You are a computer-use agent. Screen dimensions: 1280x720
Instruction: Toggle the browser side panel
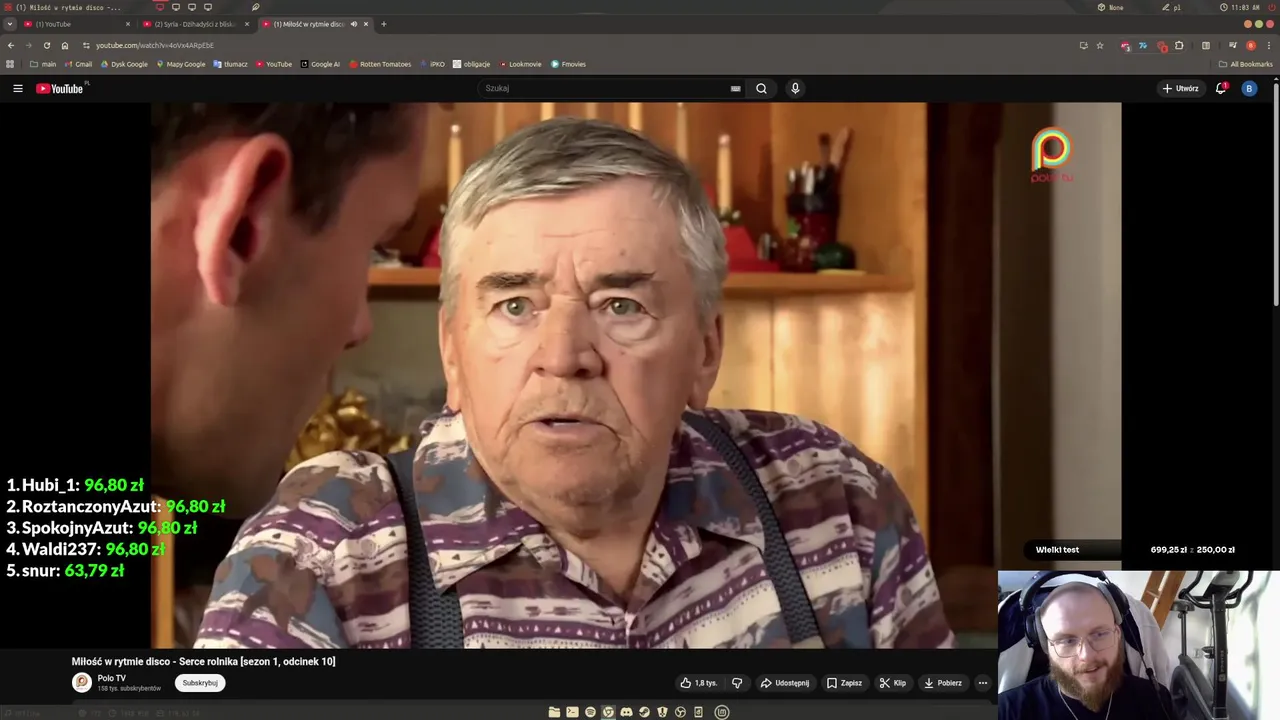pyautogui.click(x=1206, y=45)
